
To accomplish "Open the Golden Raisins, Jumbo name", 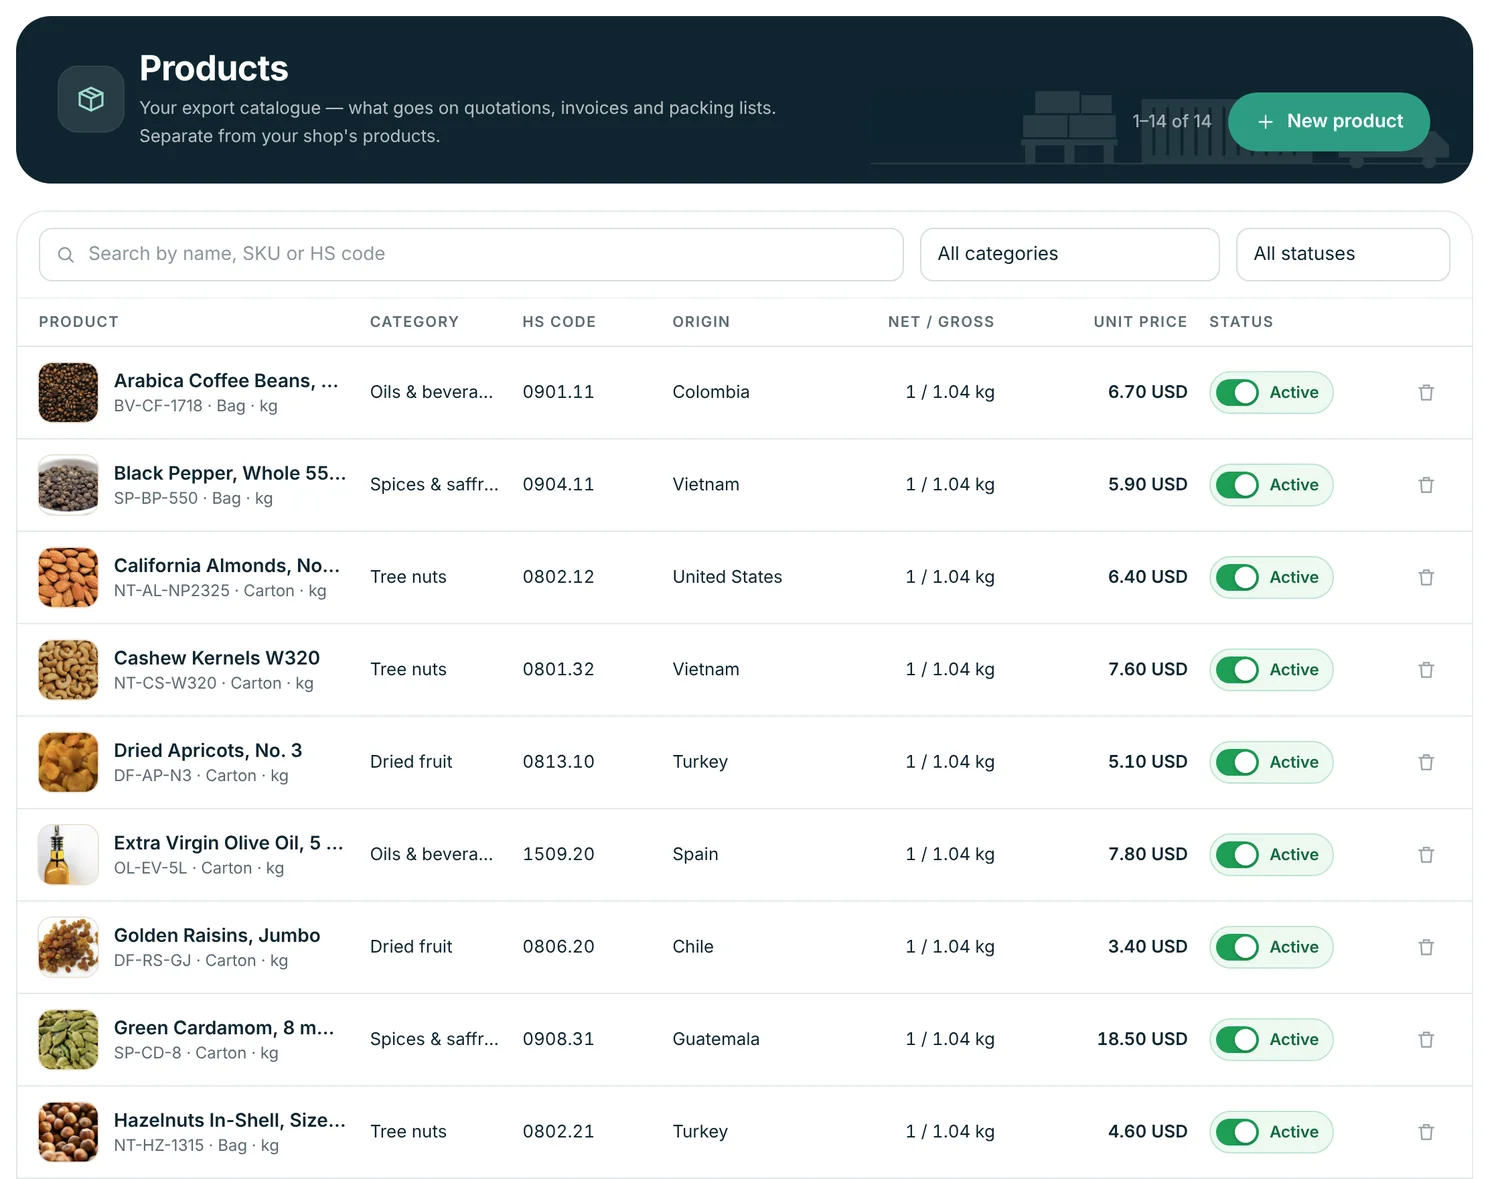I will (217, 936).
